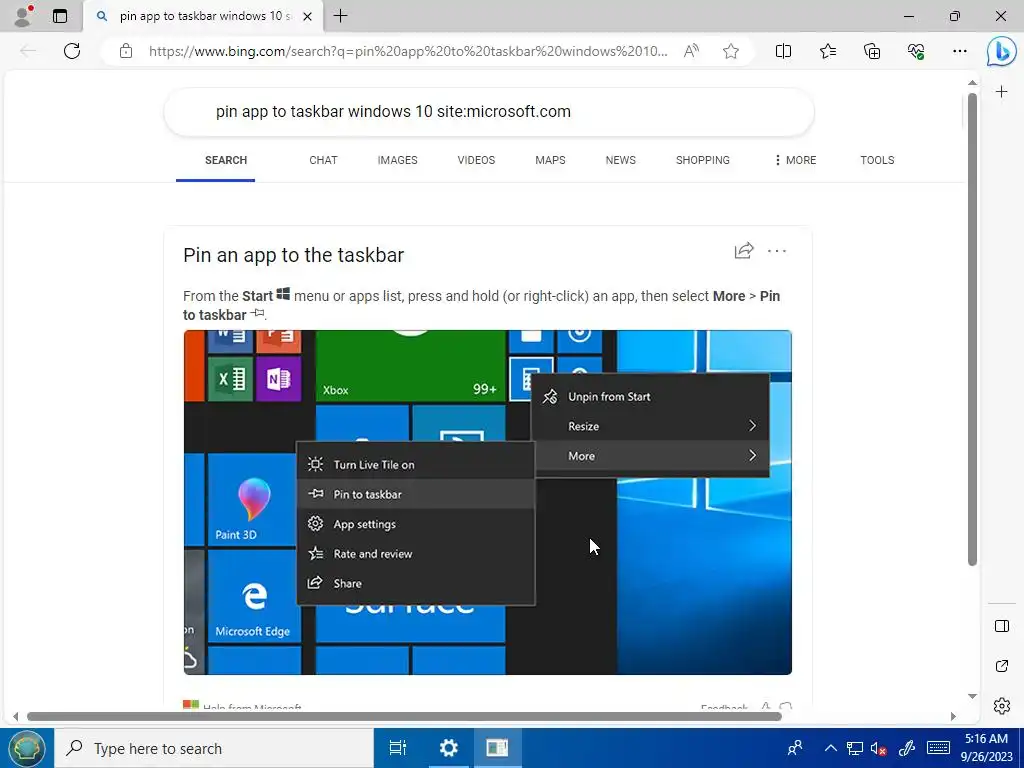Click the address bar URL

(408, 51)
